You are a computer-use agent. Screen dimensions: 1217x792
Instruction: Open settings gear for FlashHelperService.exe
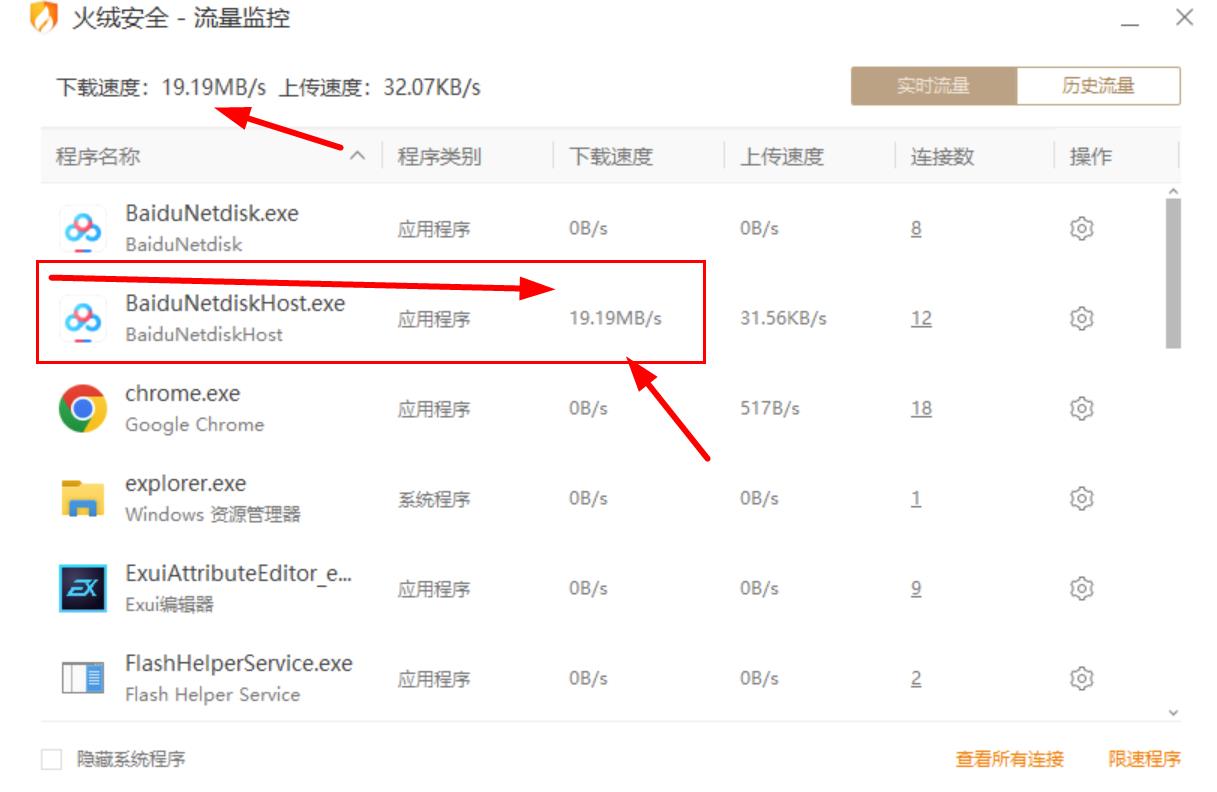[x=1081, y=678]
